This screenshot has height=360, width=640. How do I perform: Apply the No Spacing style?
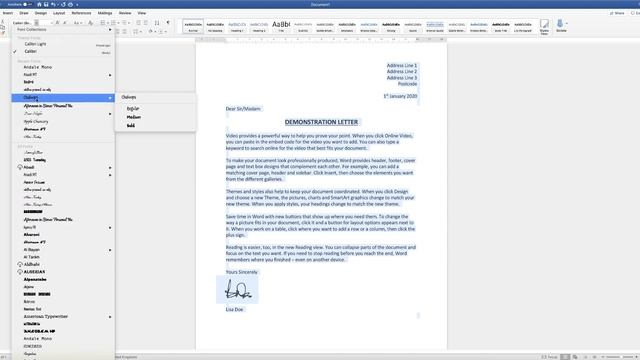point(215,27)
